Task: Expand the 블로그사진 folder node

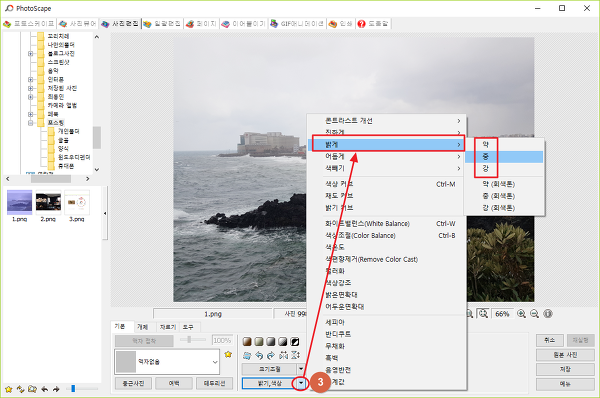Action: pos(30,54)
